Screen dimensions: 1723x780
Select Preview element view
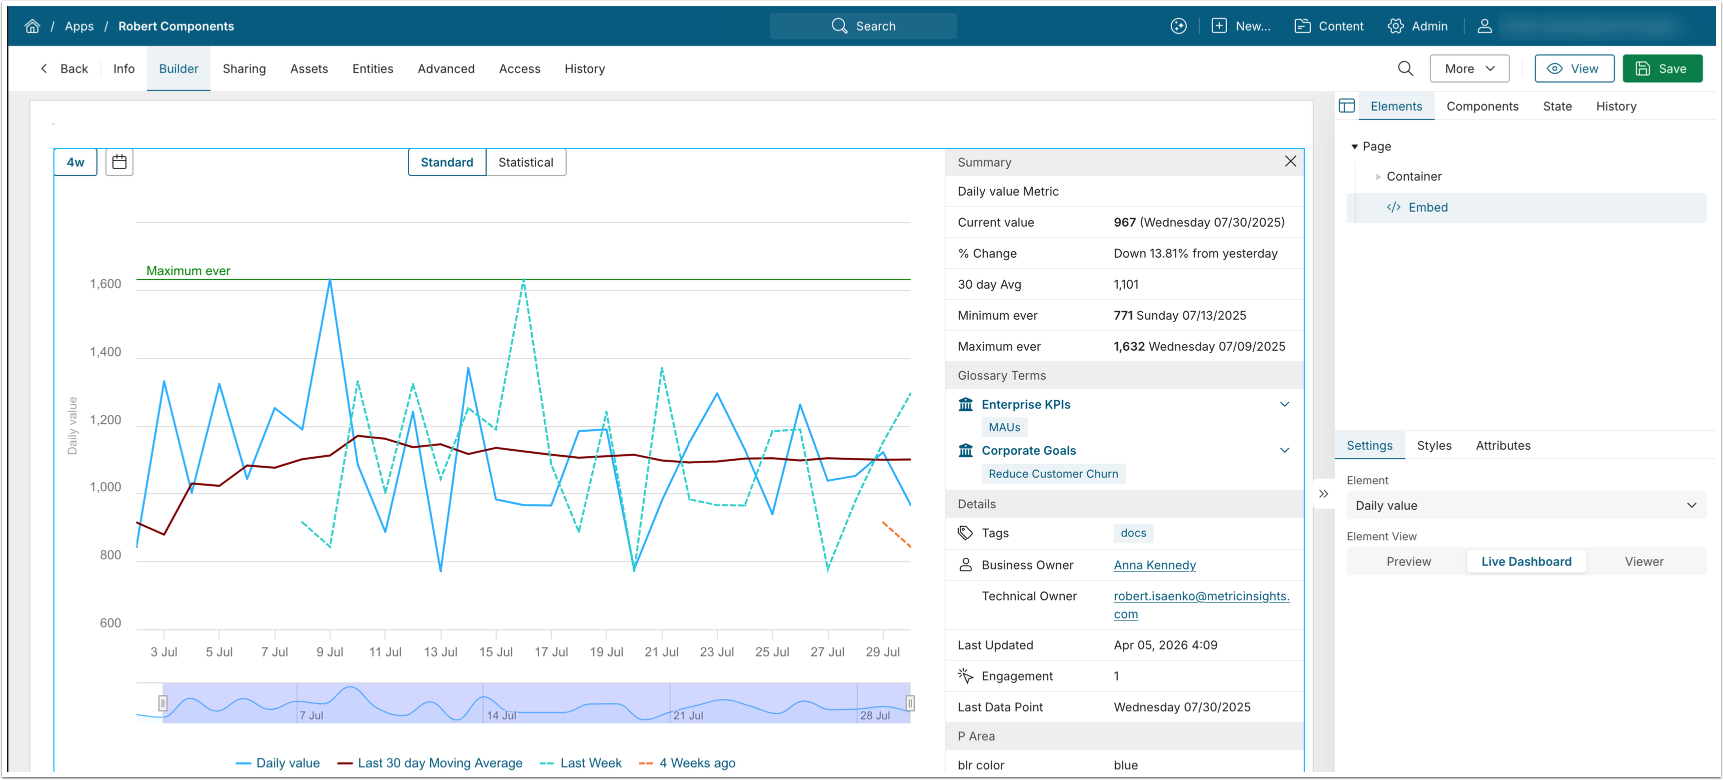tap(1408, 562)
